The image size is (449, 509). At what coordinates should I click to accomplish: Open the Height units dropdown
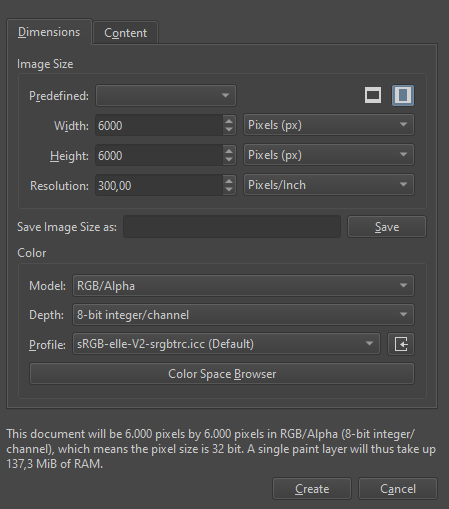[329, 155]
